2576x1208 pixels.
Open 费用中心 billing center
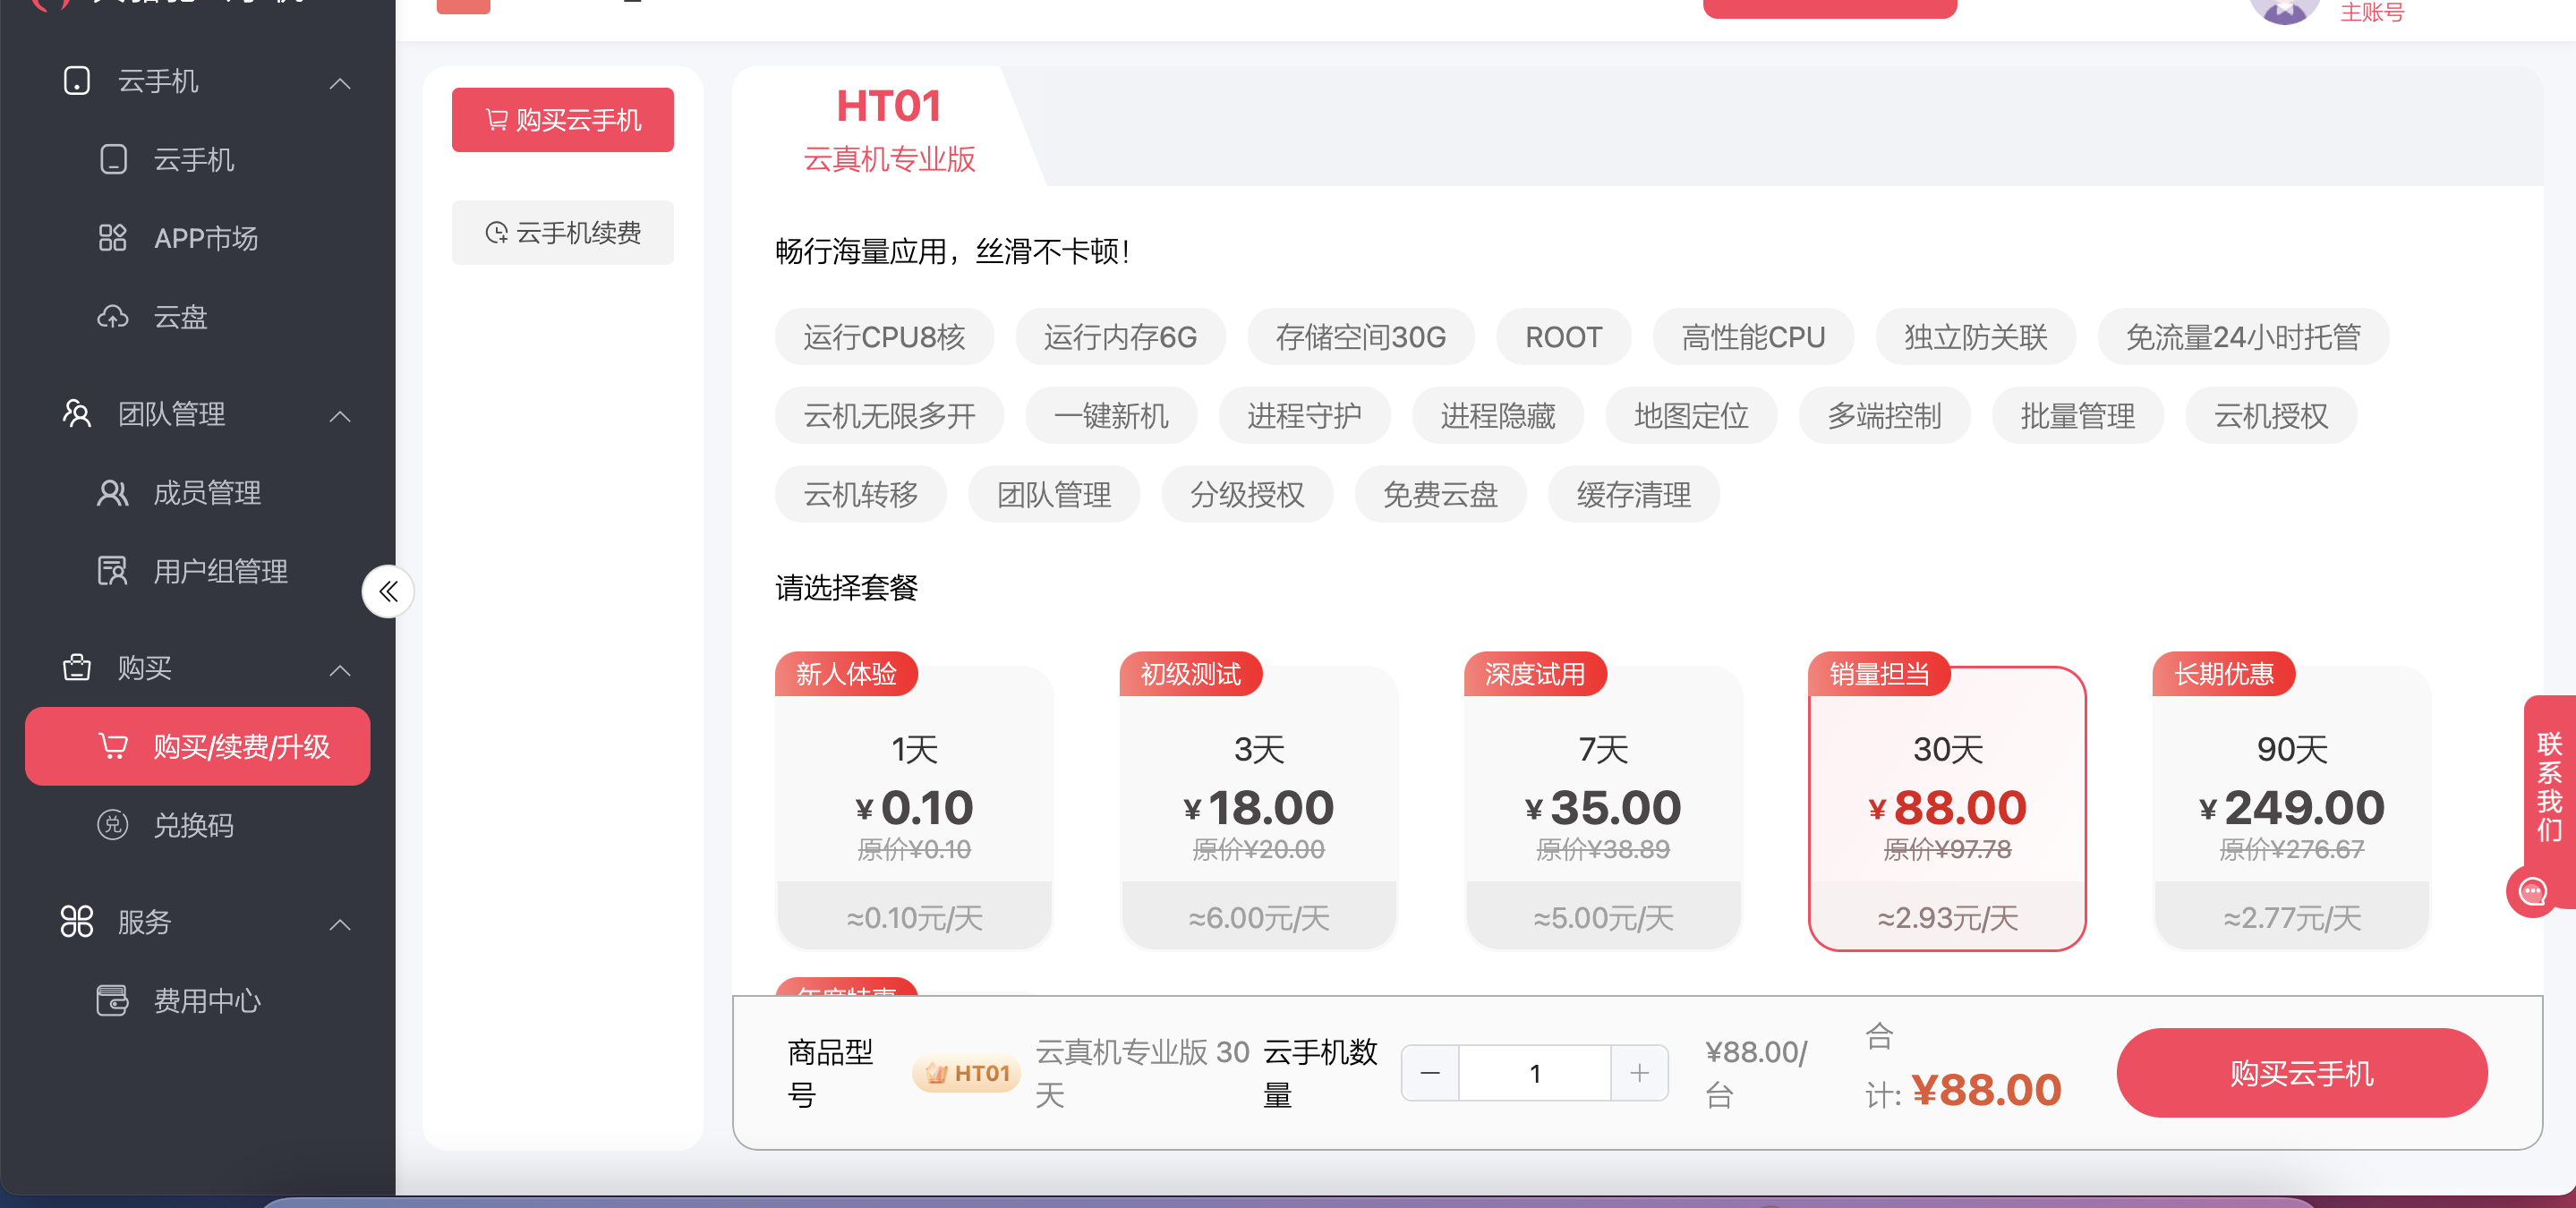click(206, 1000)
